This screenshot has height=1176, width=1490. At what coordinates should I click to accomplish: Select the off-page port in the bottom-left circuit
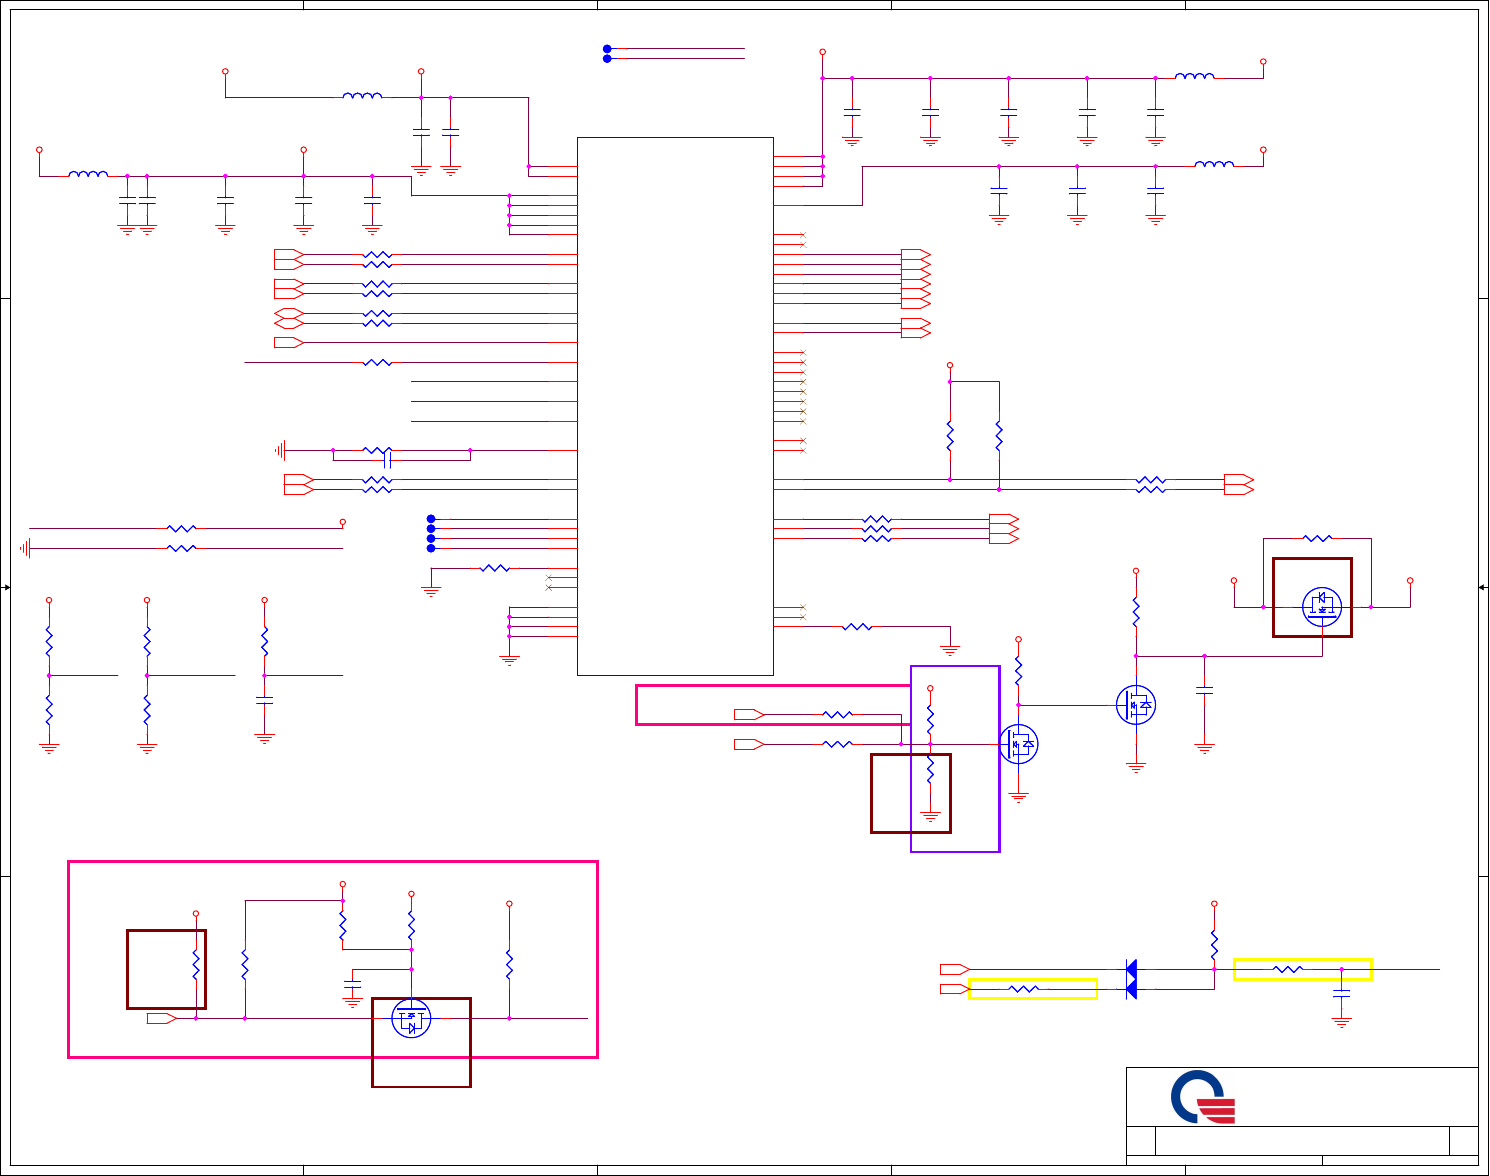point(162,1018)
